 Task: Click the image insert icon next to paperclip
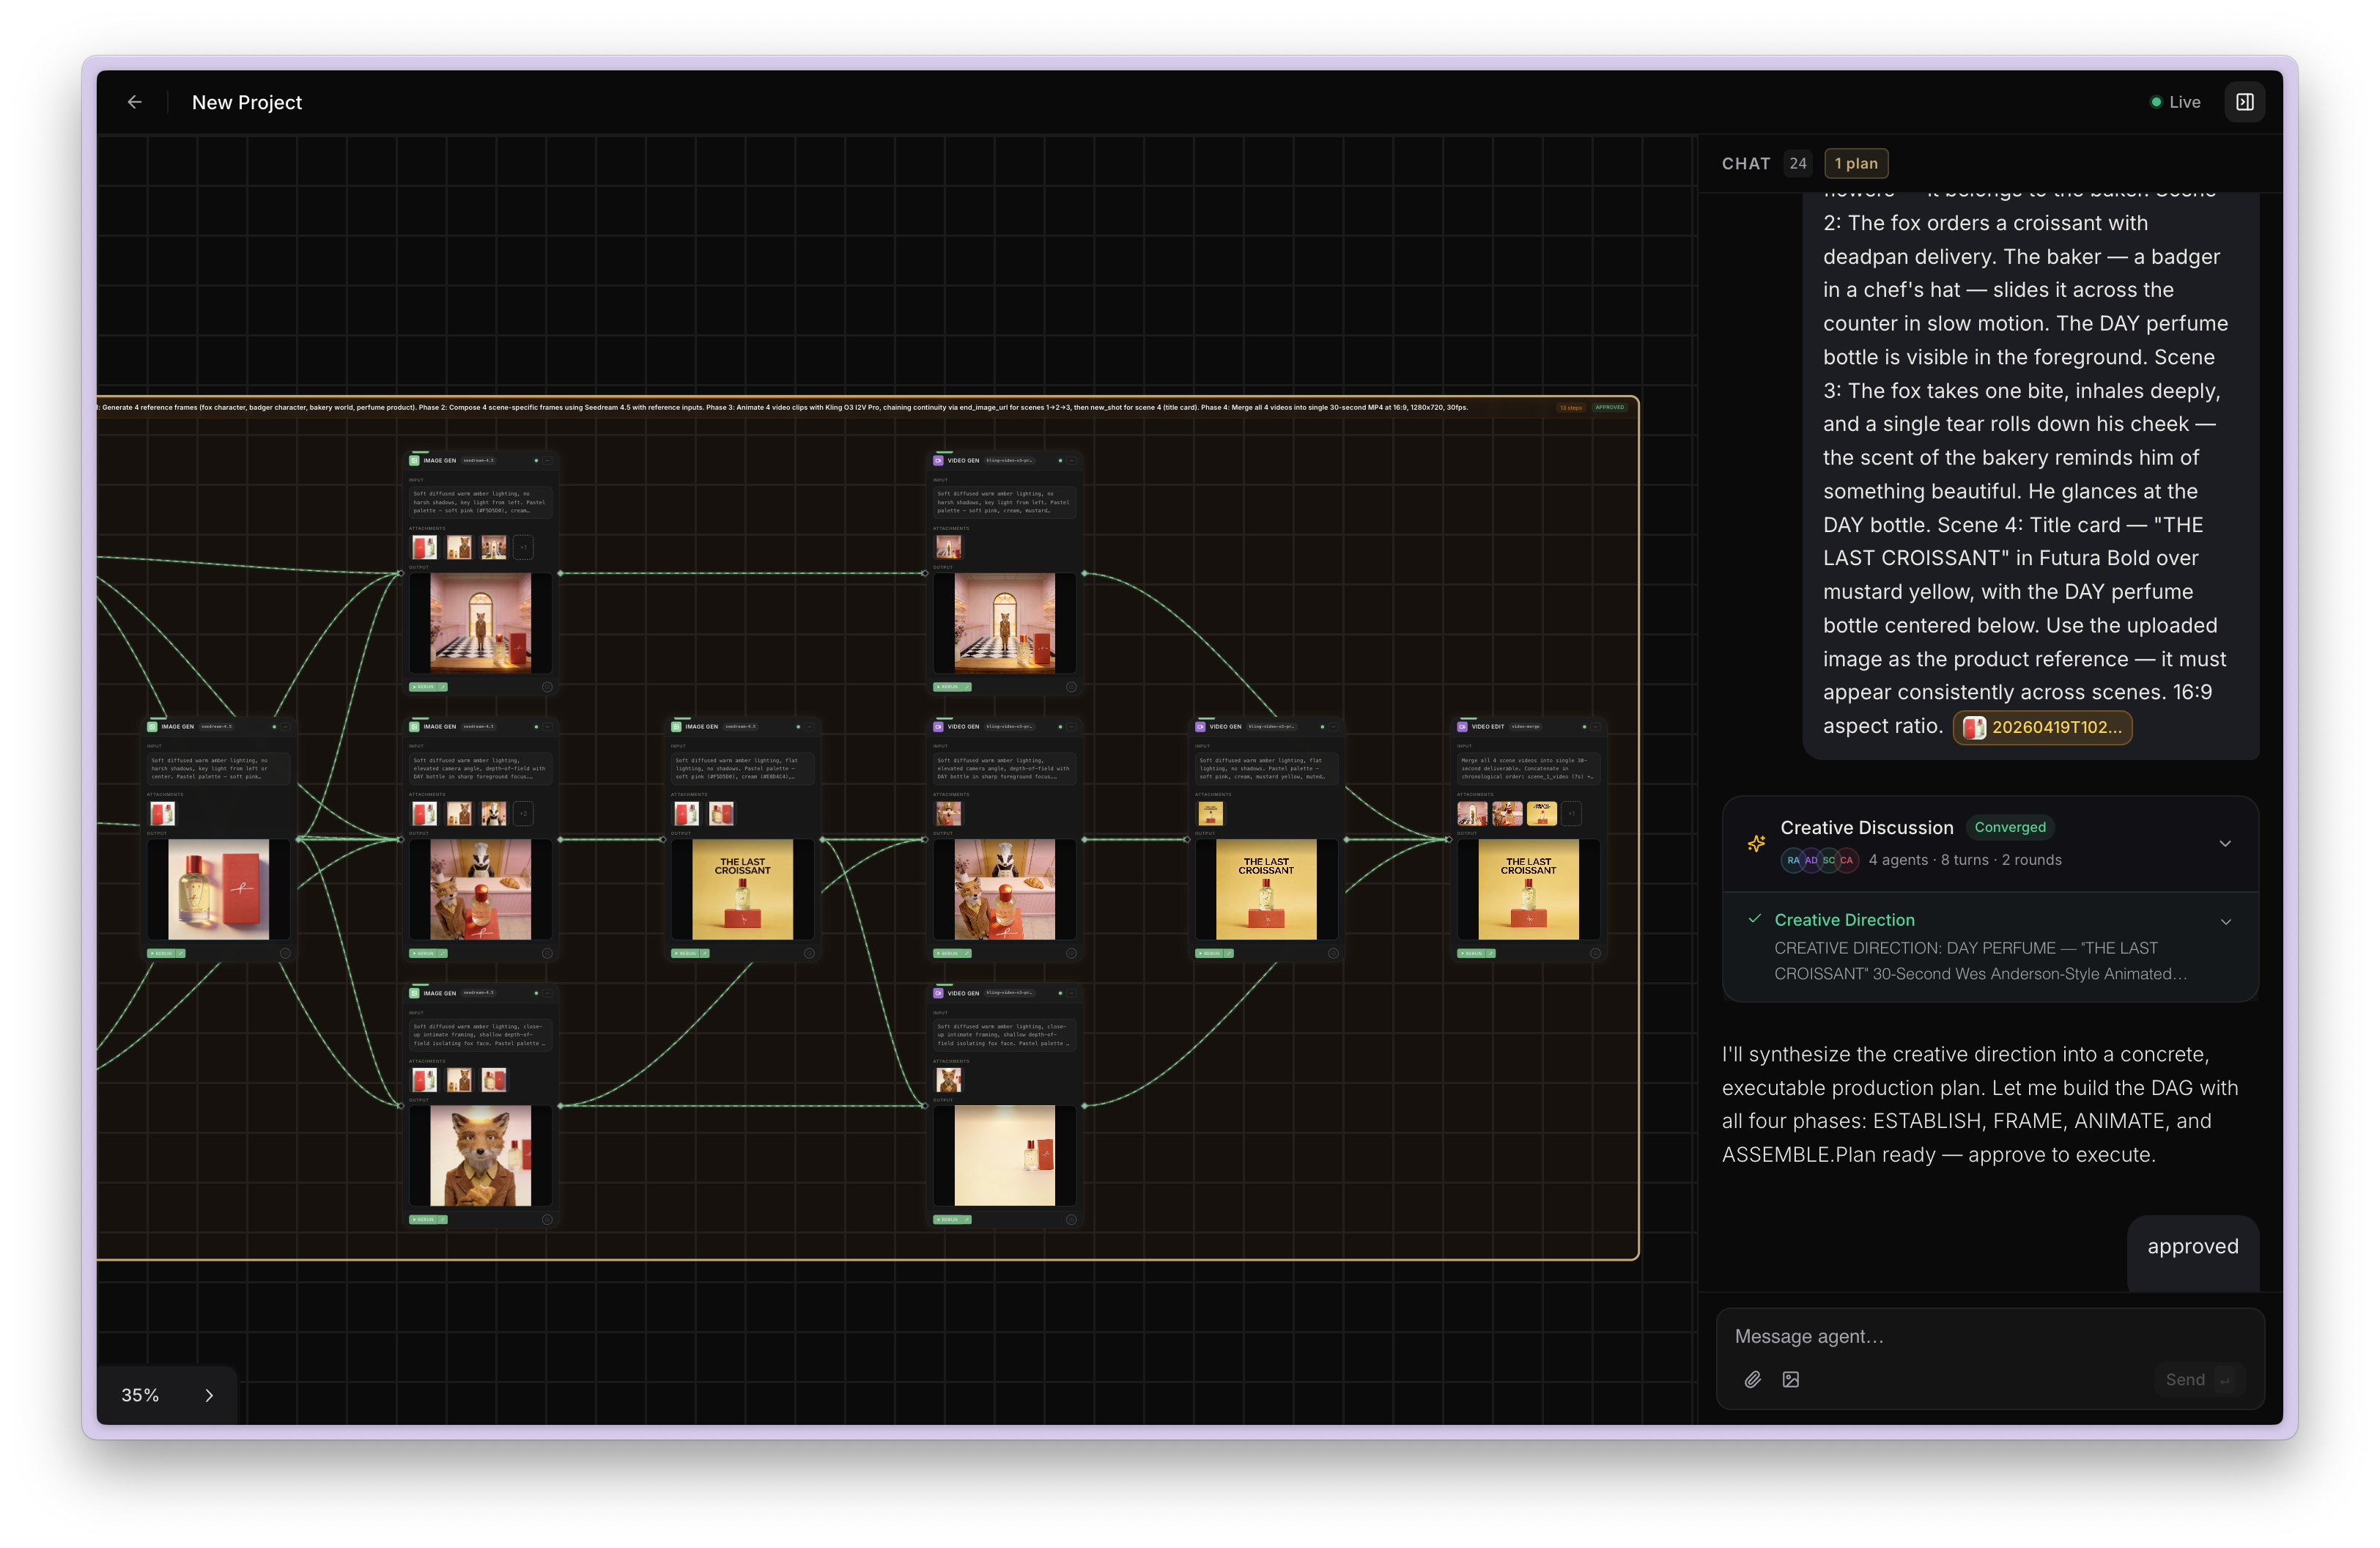click(x=1791, y=1379)
